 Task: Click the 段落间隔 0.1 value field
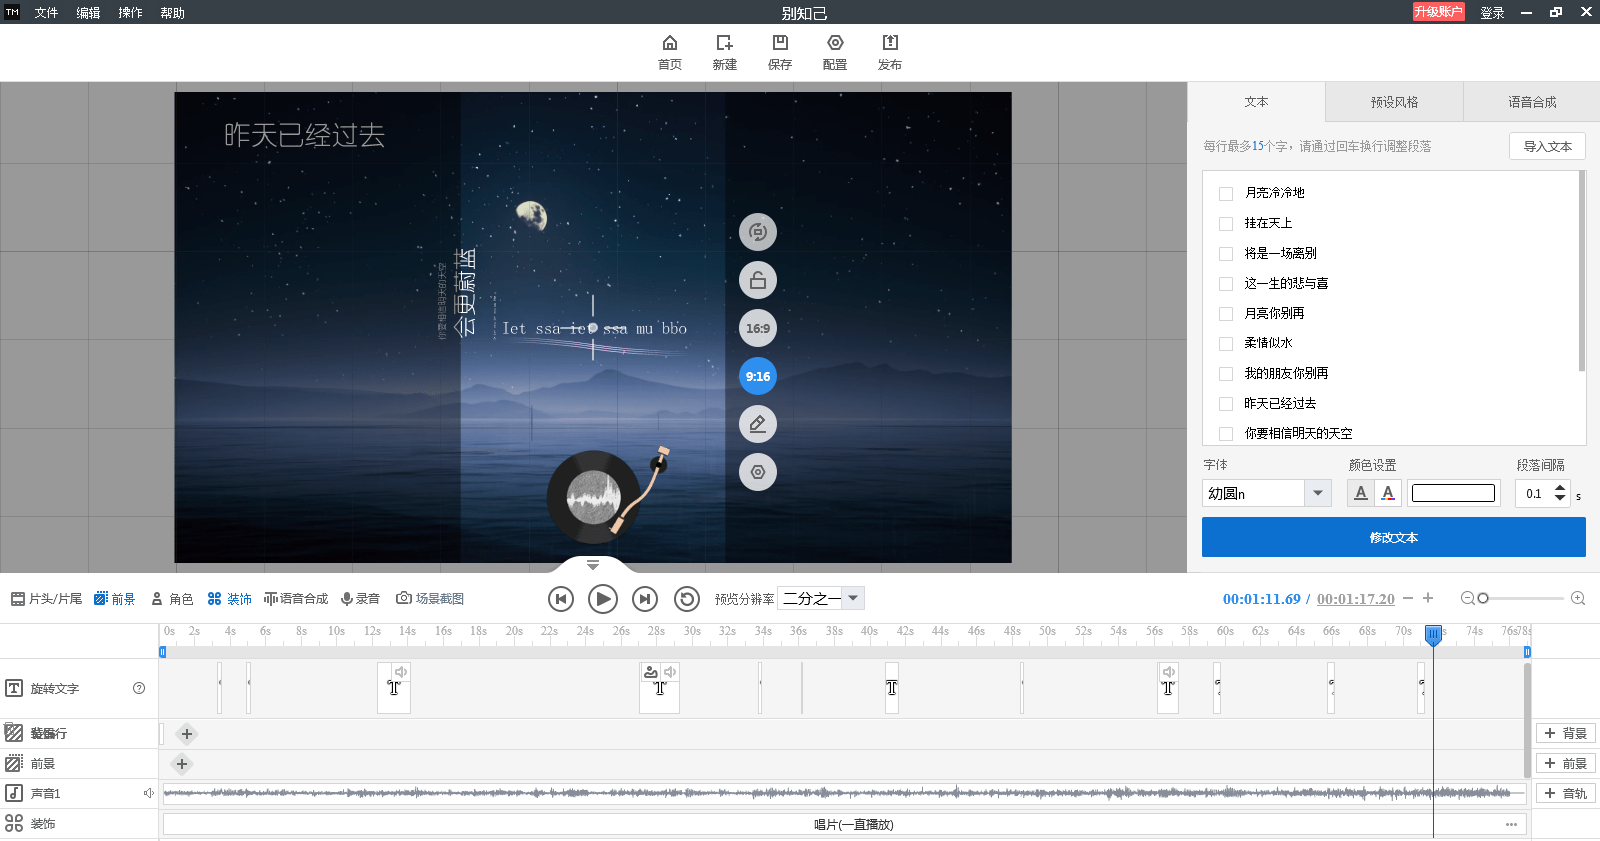click(x=1534, y=493)
